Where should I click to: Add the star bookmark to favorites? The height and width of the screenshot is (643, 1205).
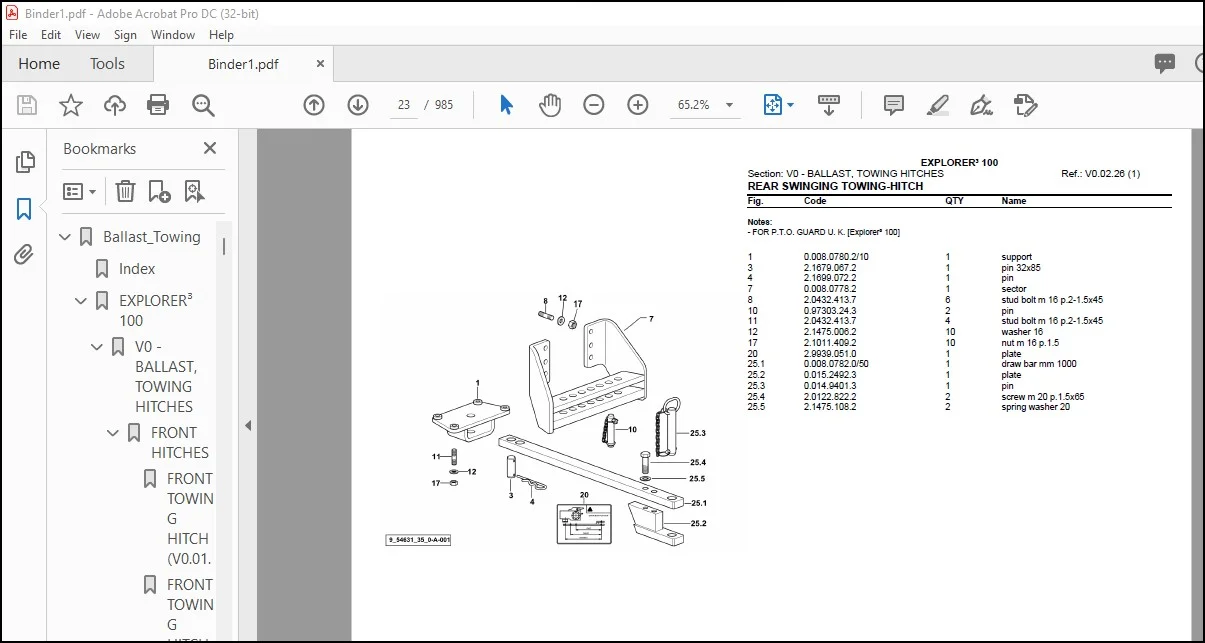(x=71, y=105)
